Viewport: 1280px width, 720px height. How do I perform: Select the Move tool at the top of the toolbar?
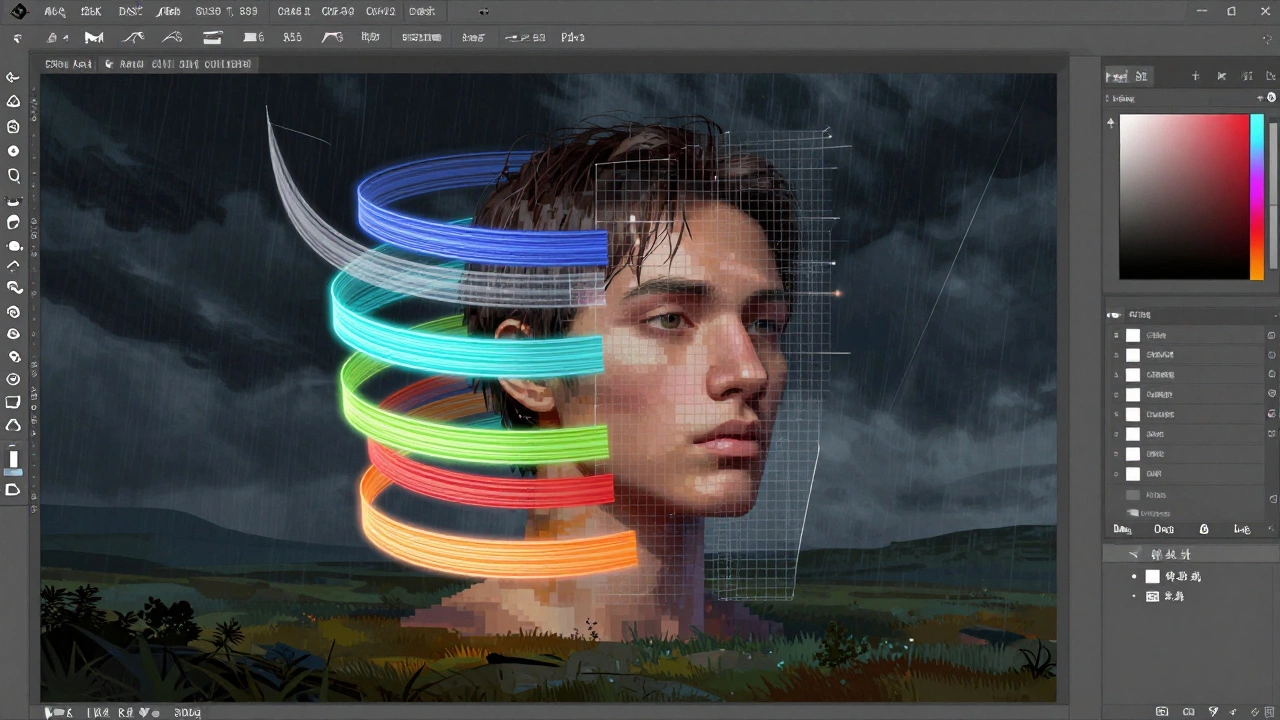click(x=13, y=77)
